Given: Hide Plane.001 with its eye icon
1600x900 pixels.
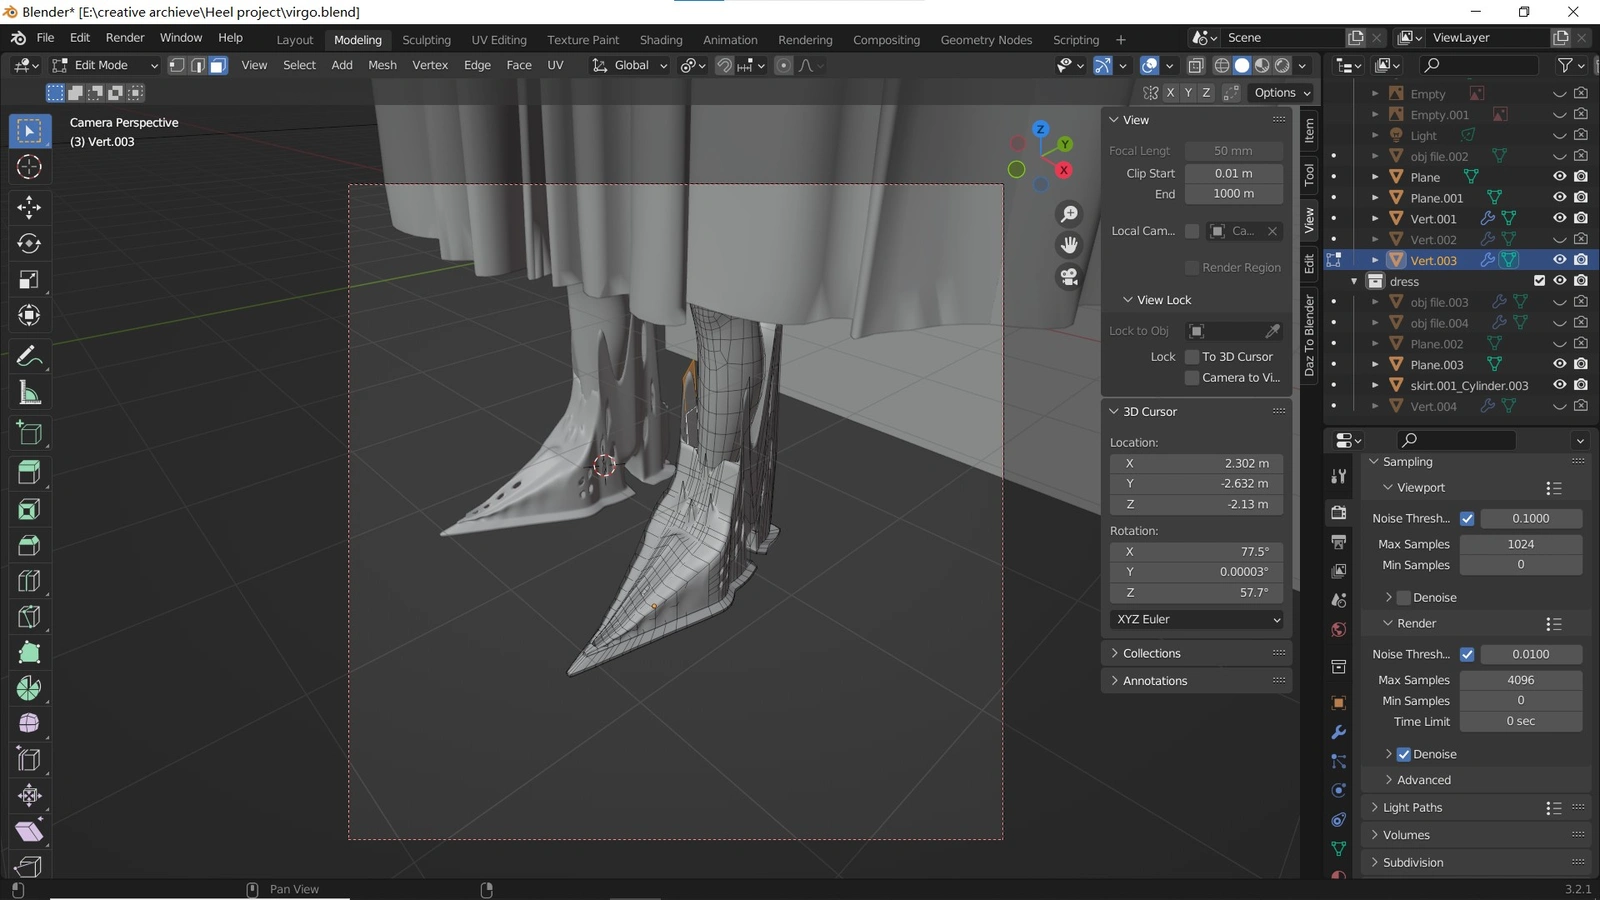Looking at the screenshot, I should pyautogui.click(x=1559, y=197).
